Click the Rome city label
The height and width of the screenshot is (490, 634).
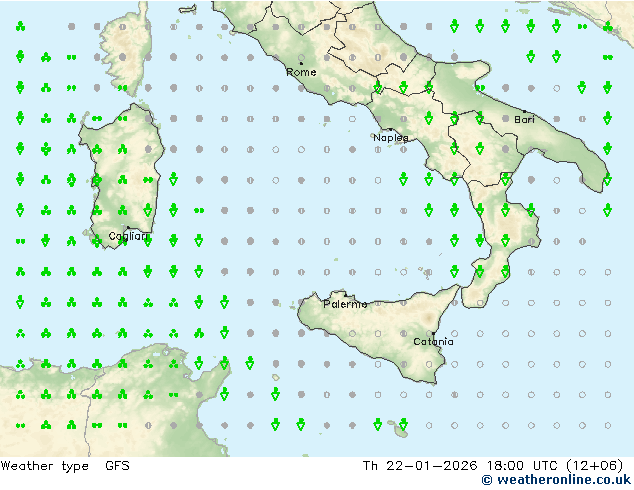pyautogui.click(x=301, y=72)
